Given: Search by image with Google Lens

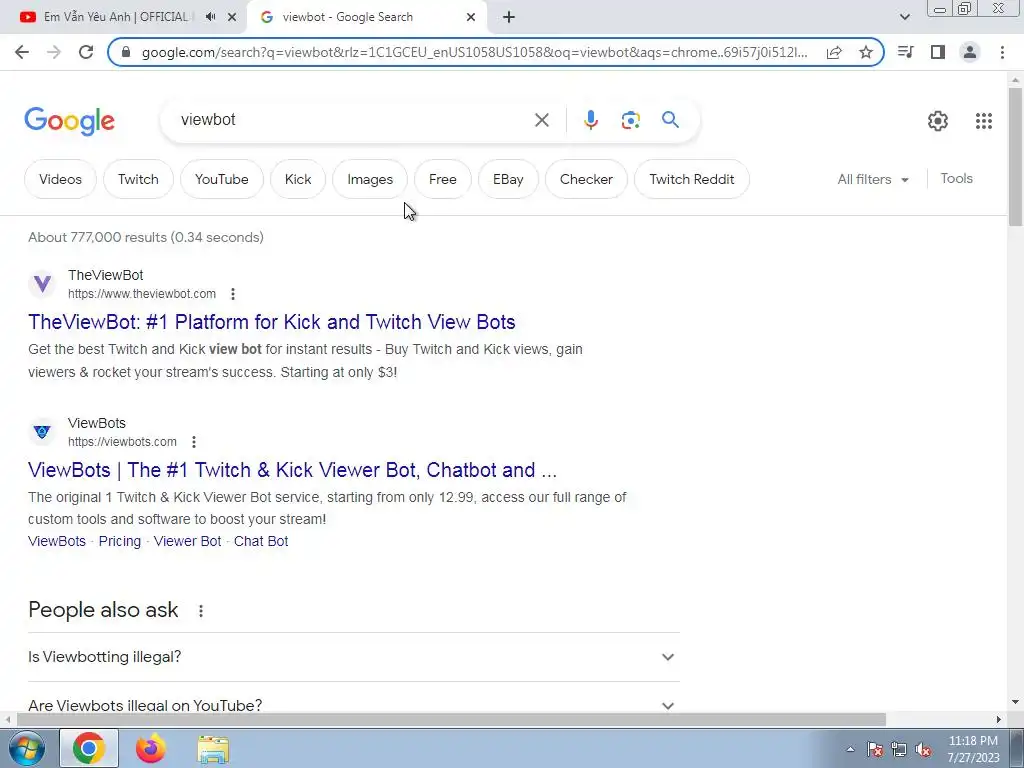Looking at the screenshot, I should pyautogui.click(x=630, y=120).
